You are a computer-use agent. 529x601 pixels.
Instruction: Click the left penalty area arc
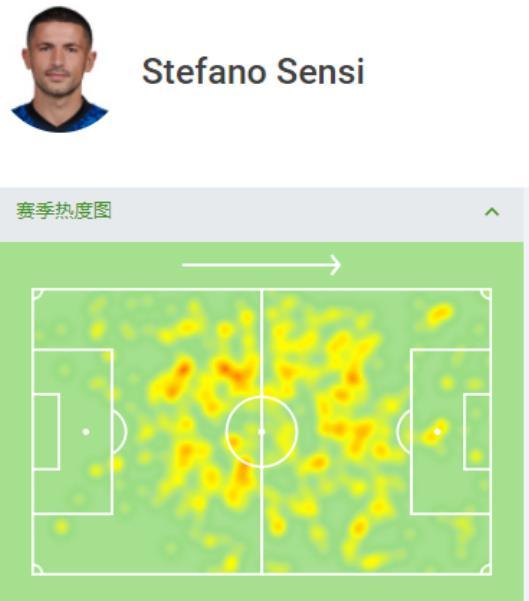pos(120,432)
